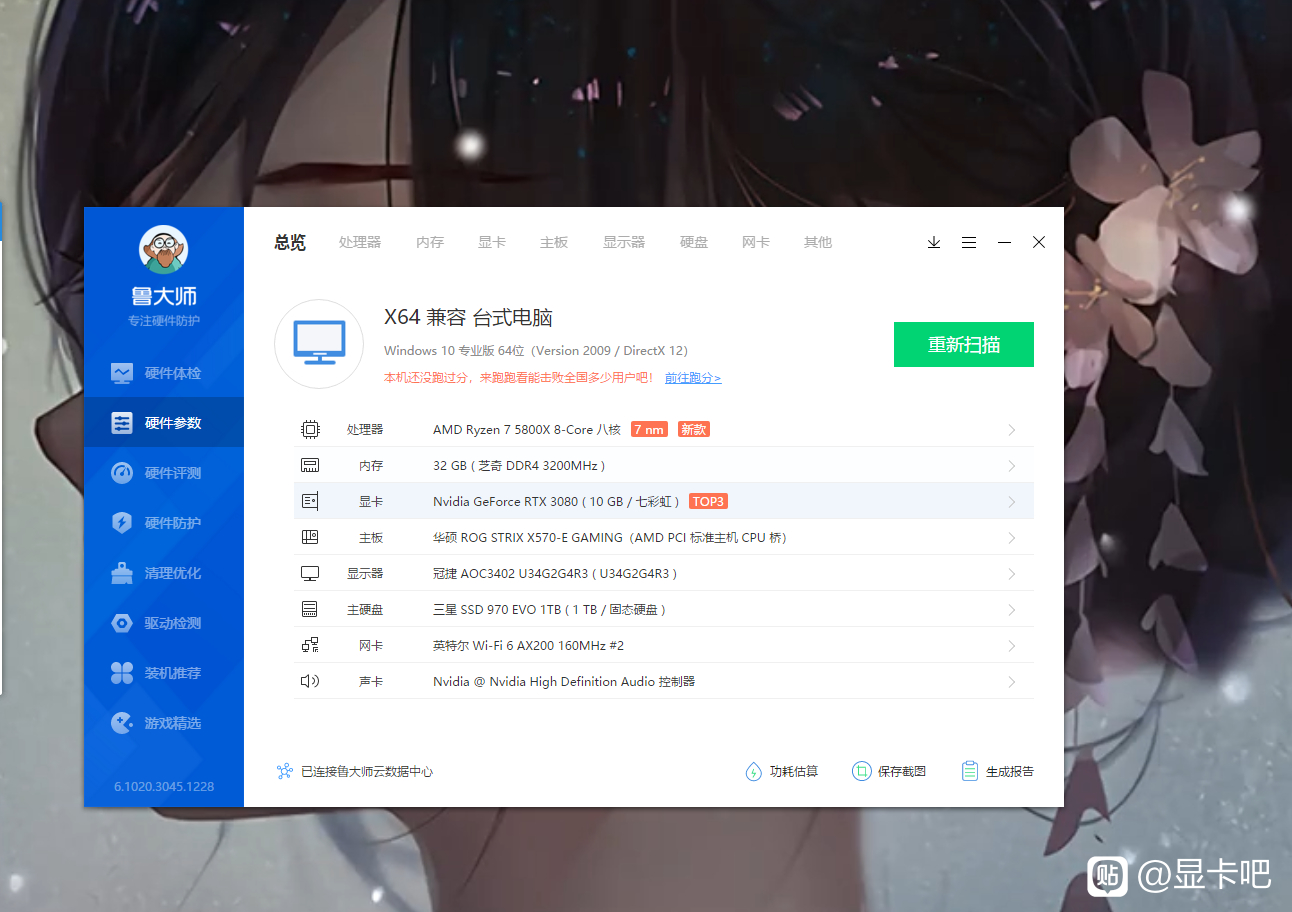
Task: Click the 主板 motherboard icon
Action: (310, 537)
